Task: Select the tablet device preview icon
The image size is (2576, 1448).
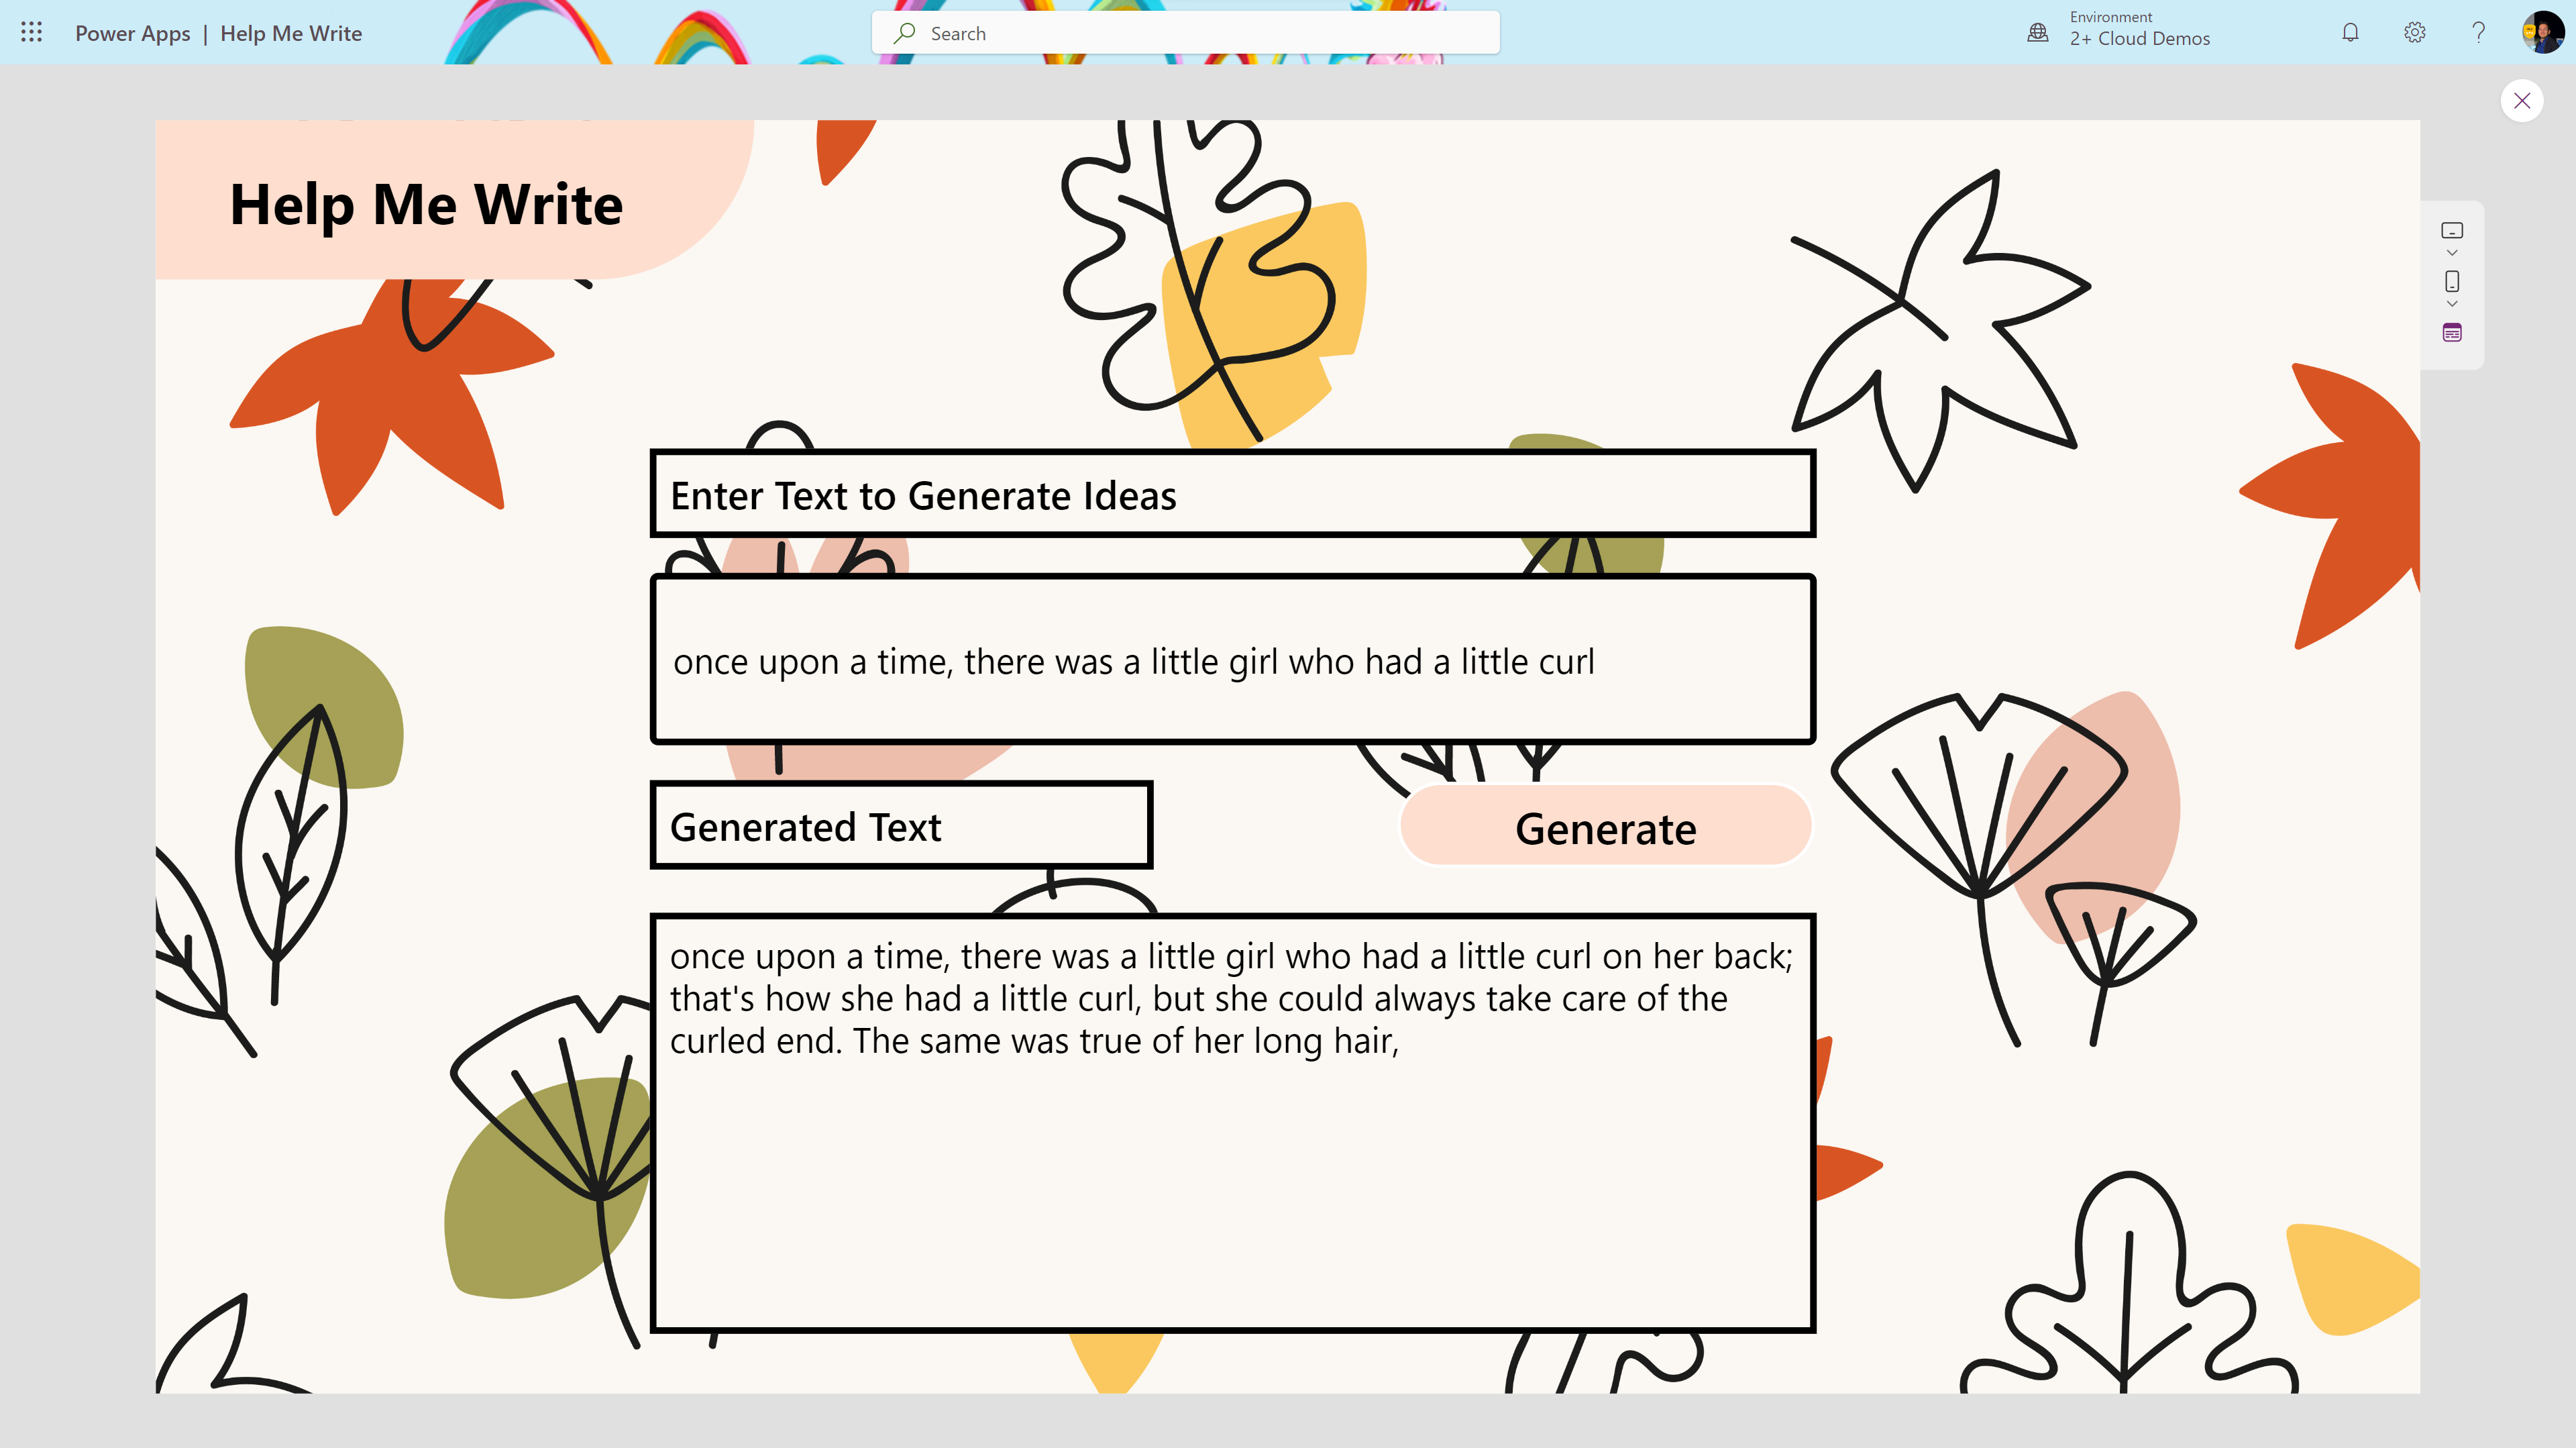Action: [x=2451, y=231]
